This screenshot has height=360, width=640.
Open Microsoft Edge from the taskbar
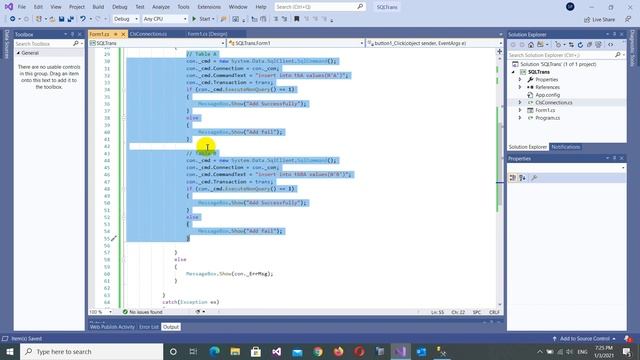pyautogui.click(x=214, y=351)
